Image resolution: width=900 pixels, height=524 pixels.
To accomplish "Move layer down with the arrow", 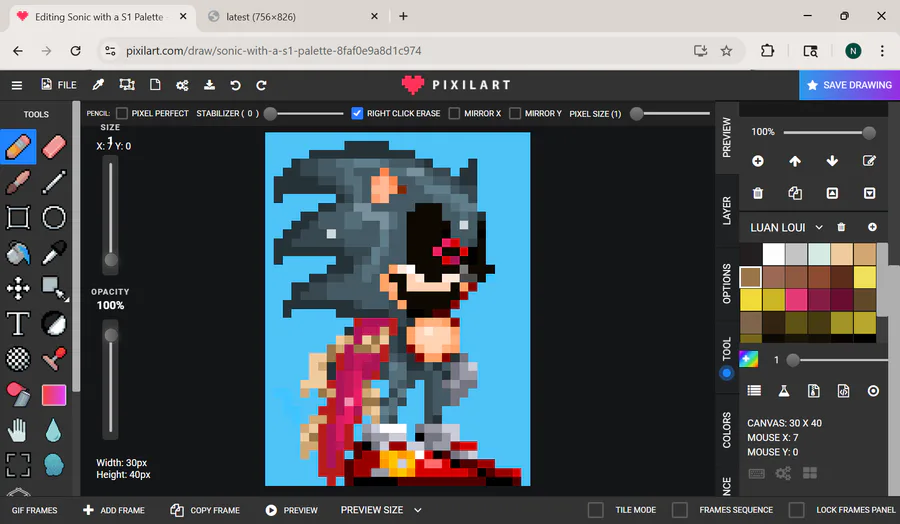I will [832, 161].
